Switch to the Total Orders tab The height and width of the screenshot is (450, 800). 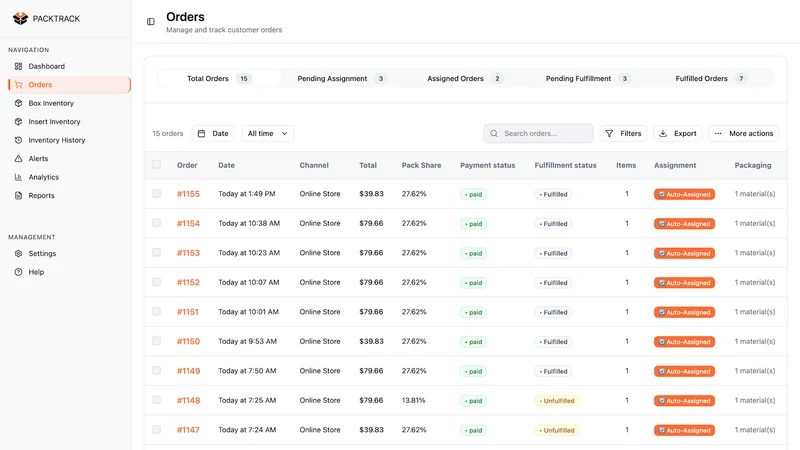click(x=219, y=79)
